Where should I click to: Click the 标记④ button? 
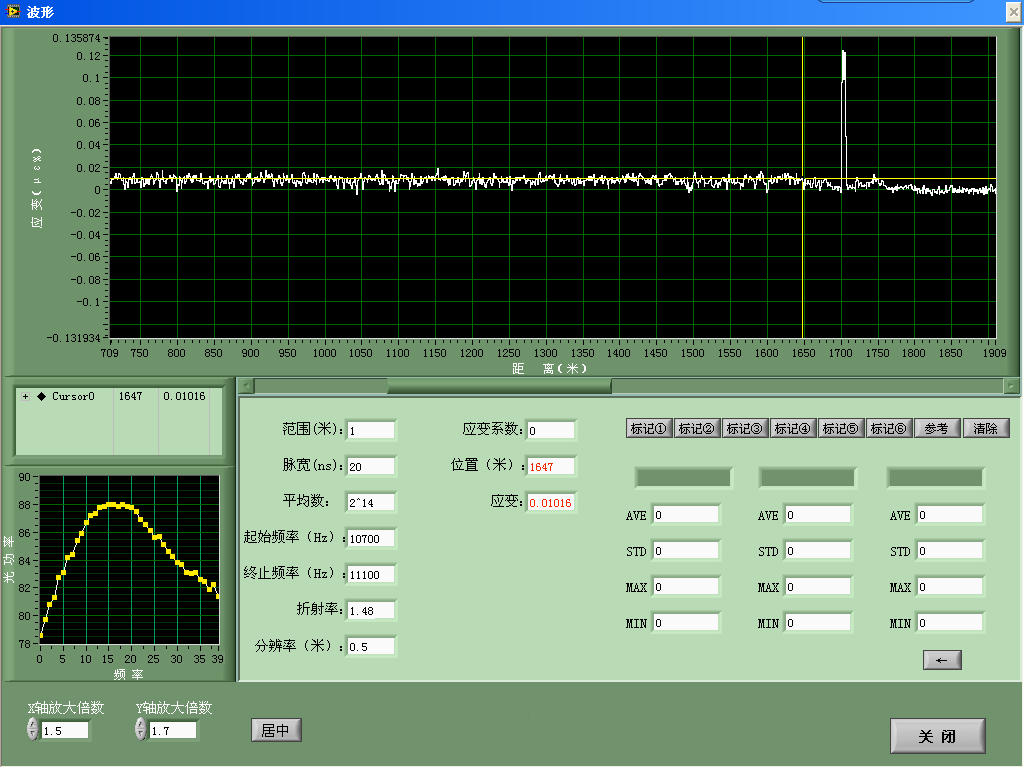pyautogui.click(x=793, y=428)
